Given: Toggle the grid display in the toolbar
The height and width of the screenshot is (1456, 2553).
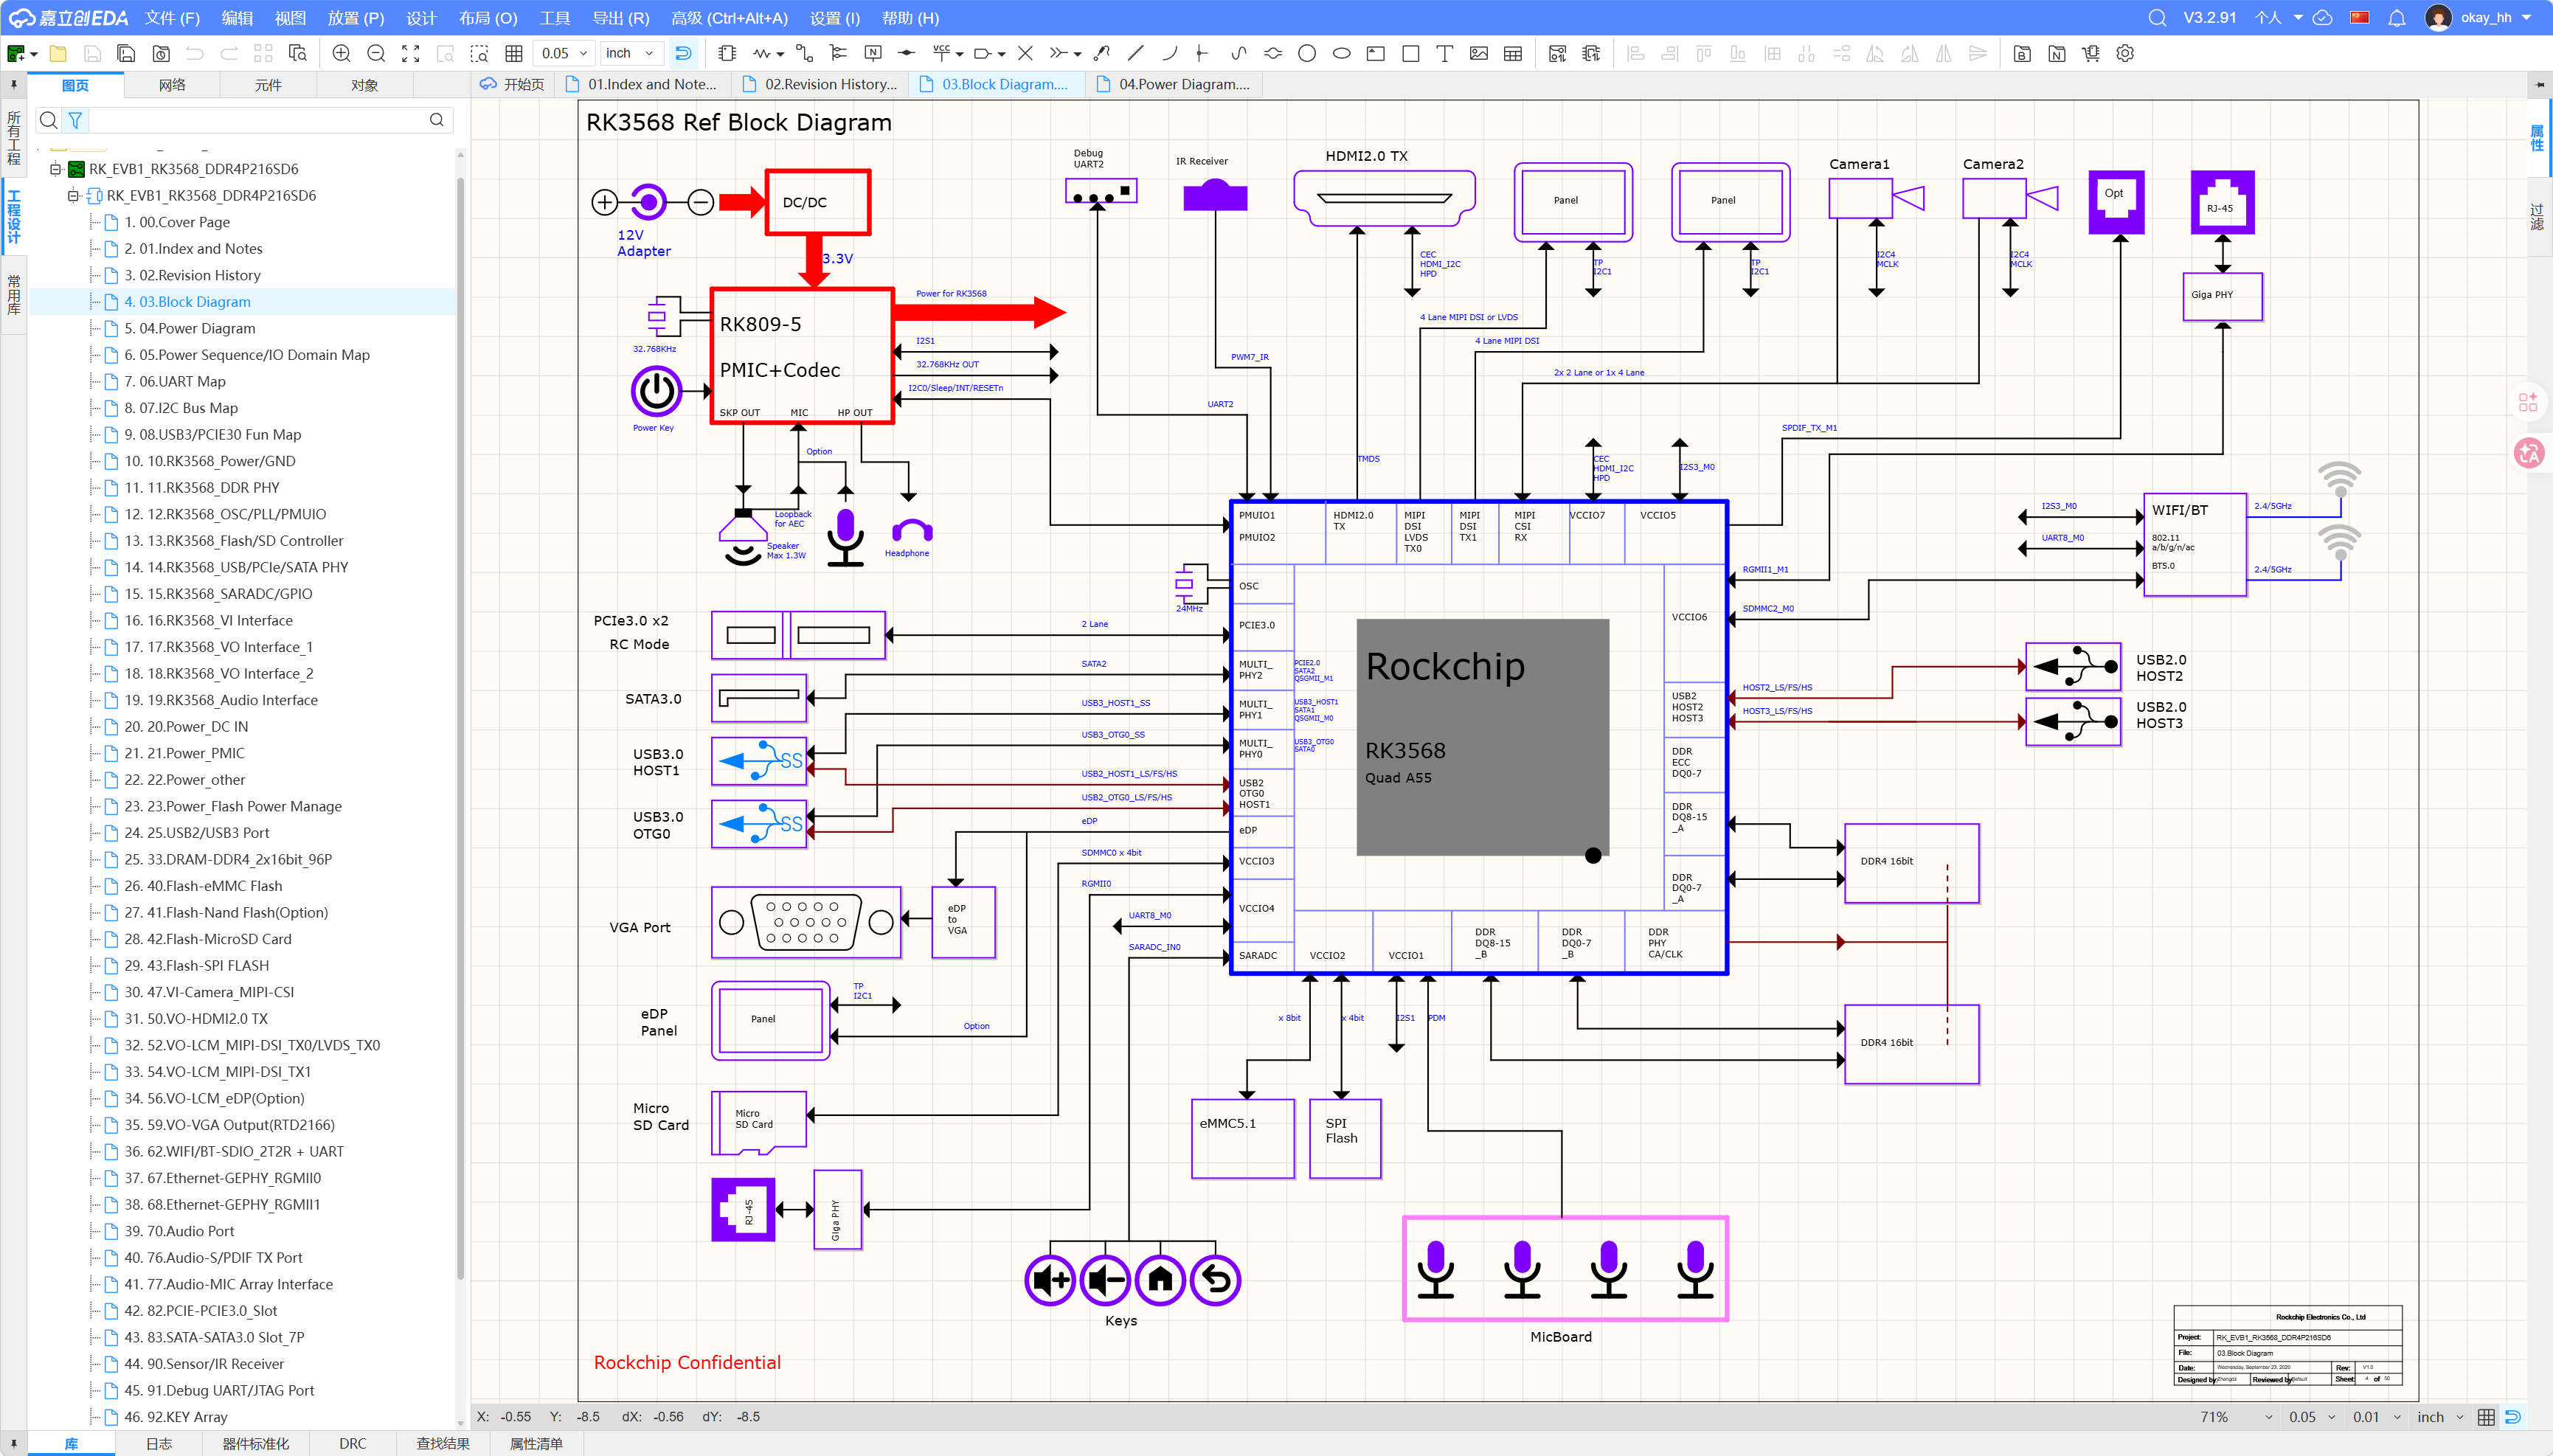Looking at the screenshot, I should [x=514, y=54].
